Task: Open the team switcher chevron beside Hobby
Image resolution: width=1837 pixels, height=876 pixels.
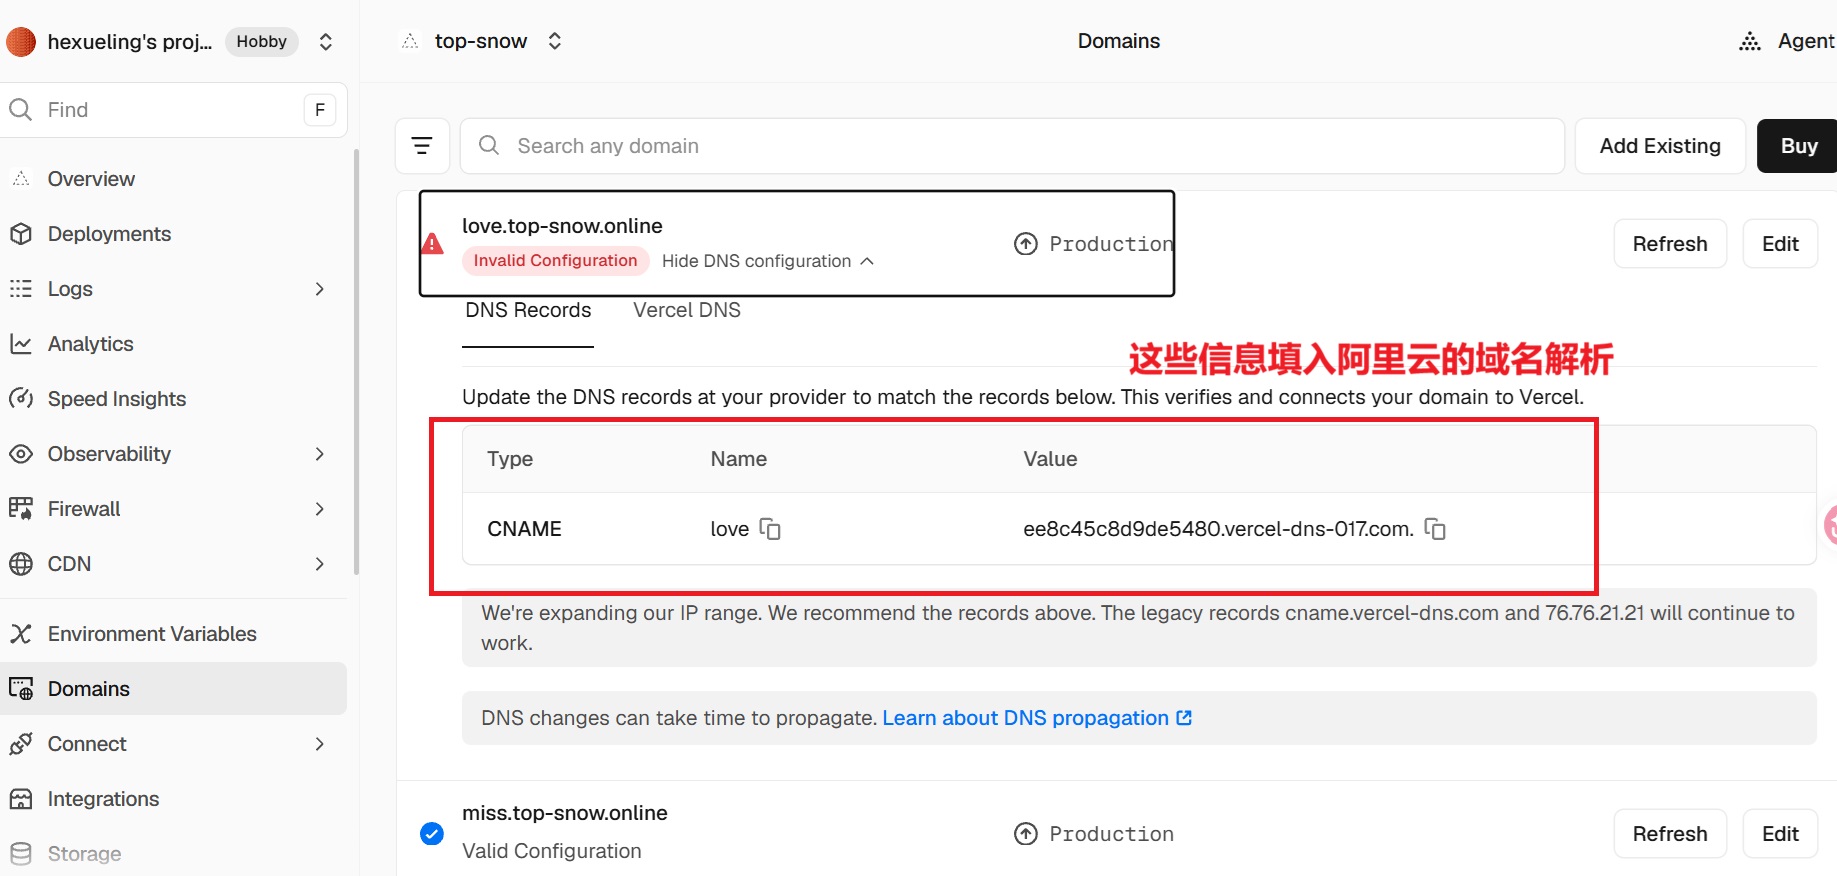Action: [326, 42]
